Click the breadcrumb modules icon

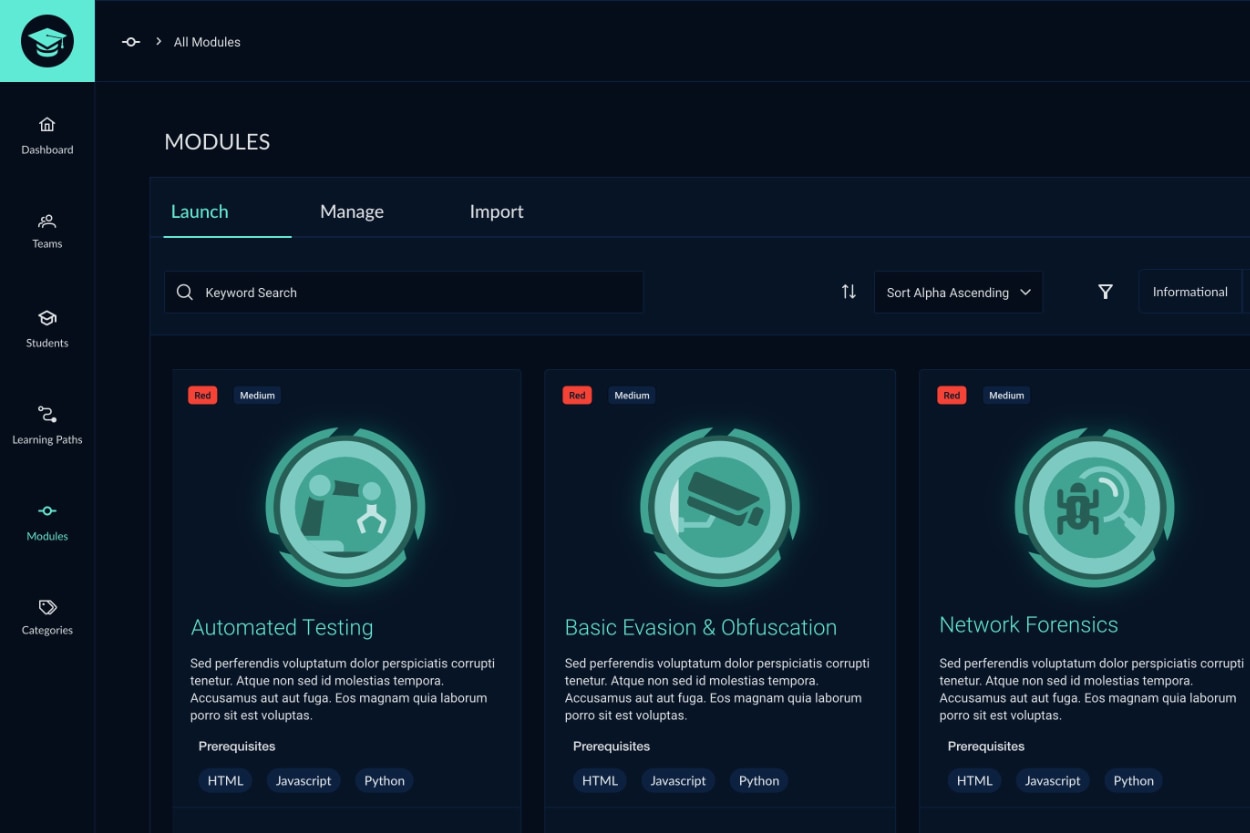pyautogui.click(x=131, y=42)
